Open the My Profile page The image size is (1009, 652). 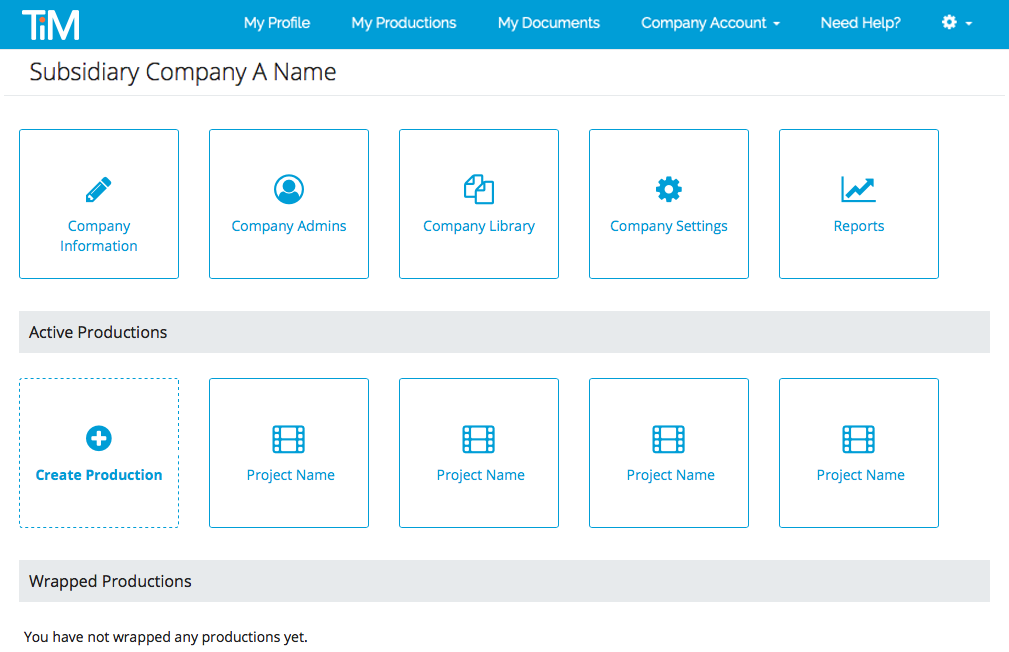pos(277,23)
